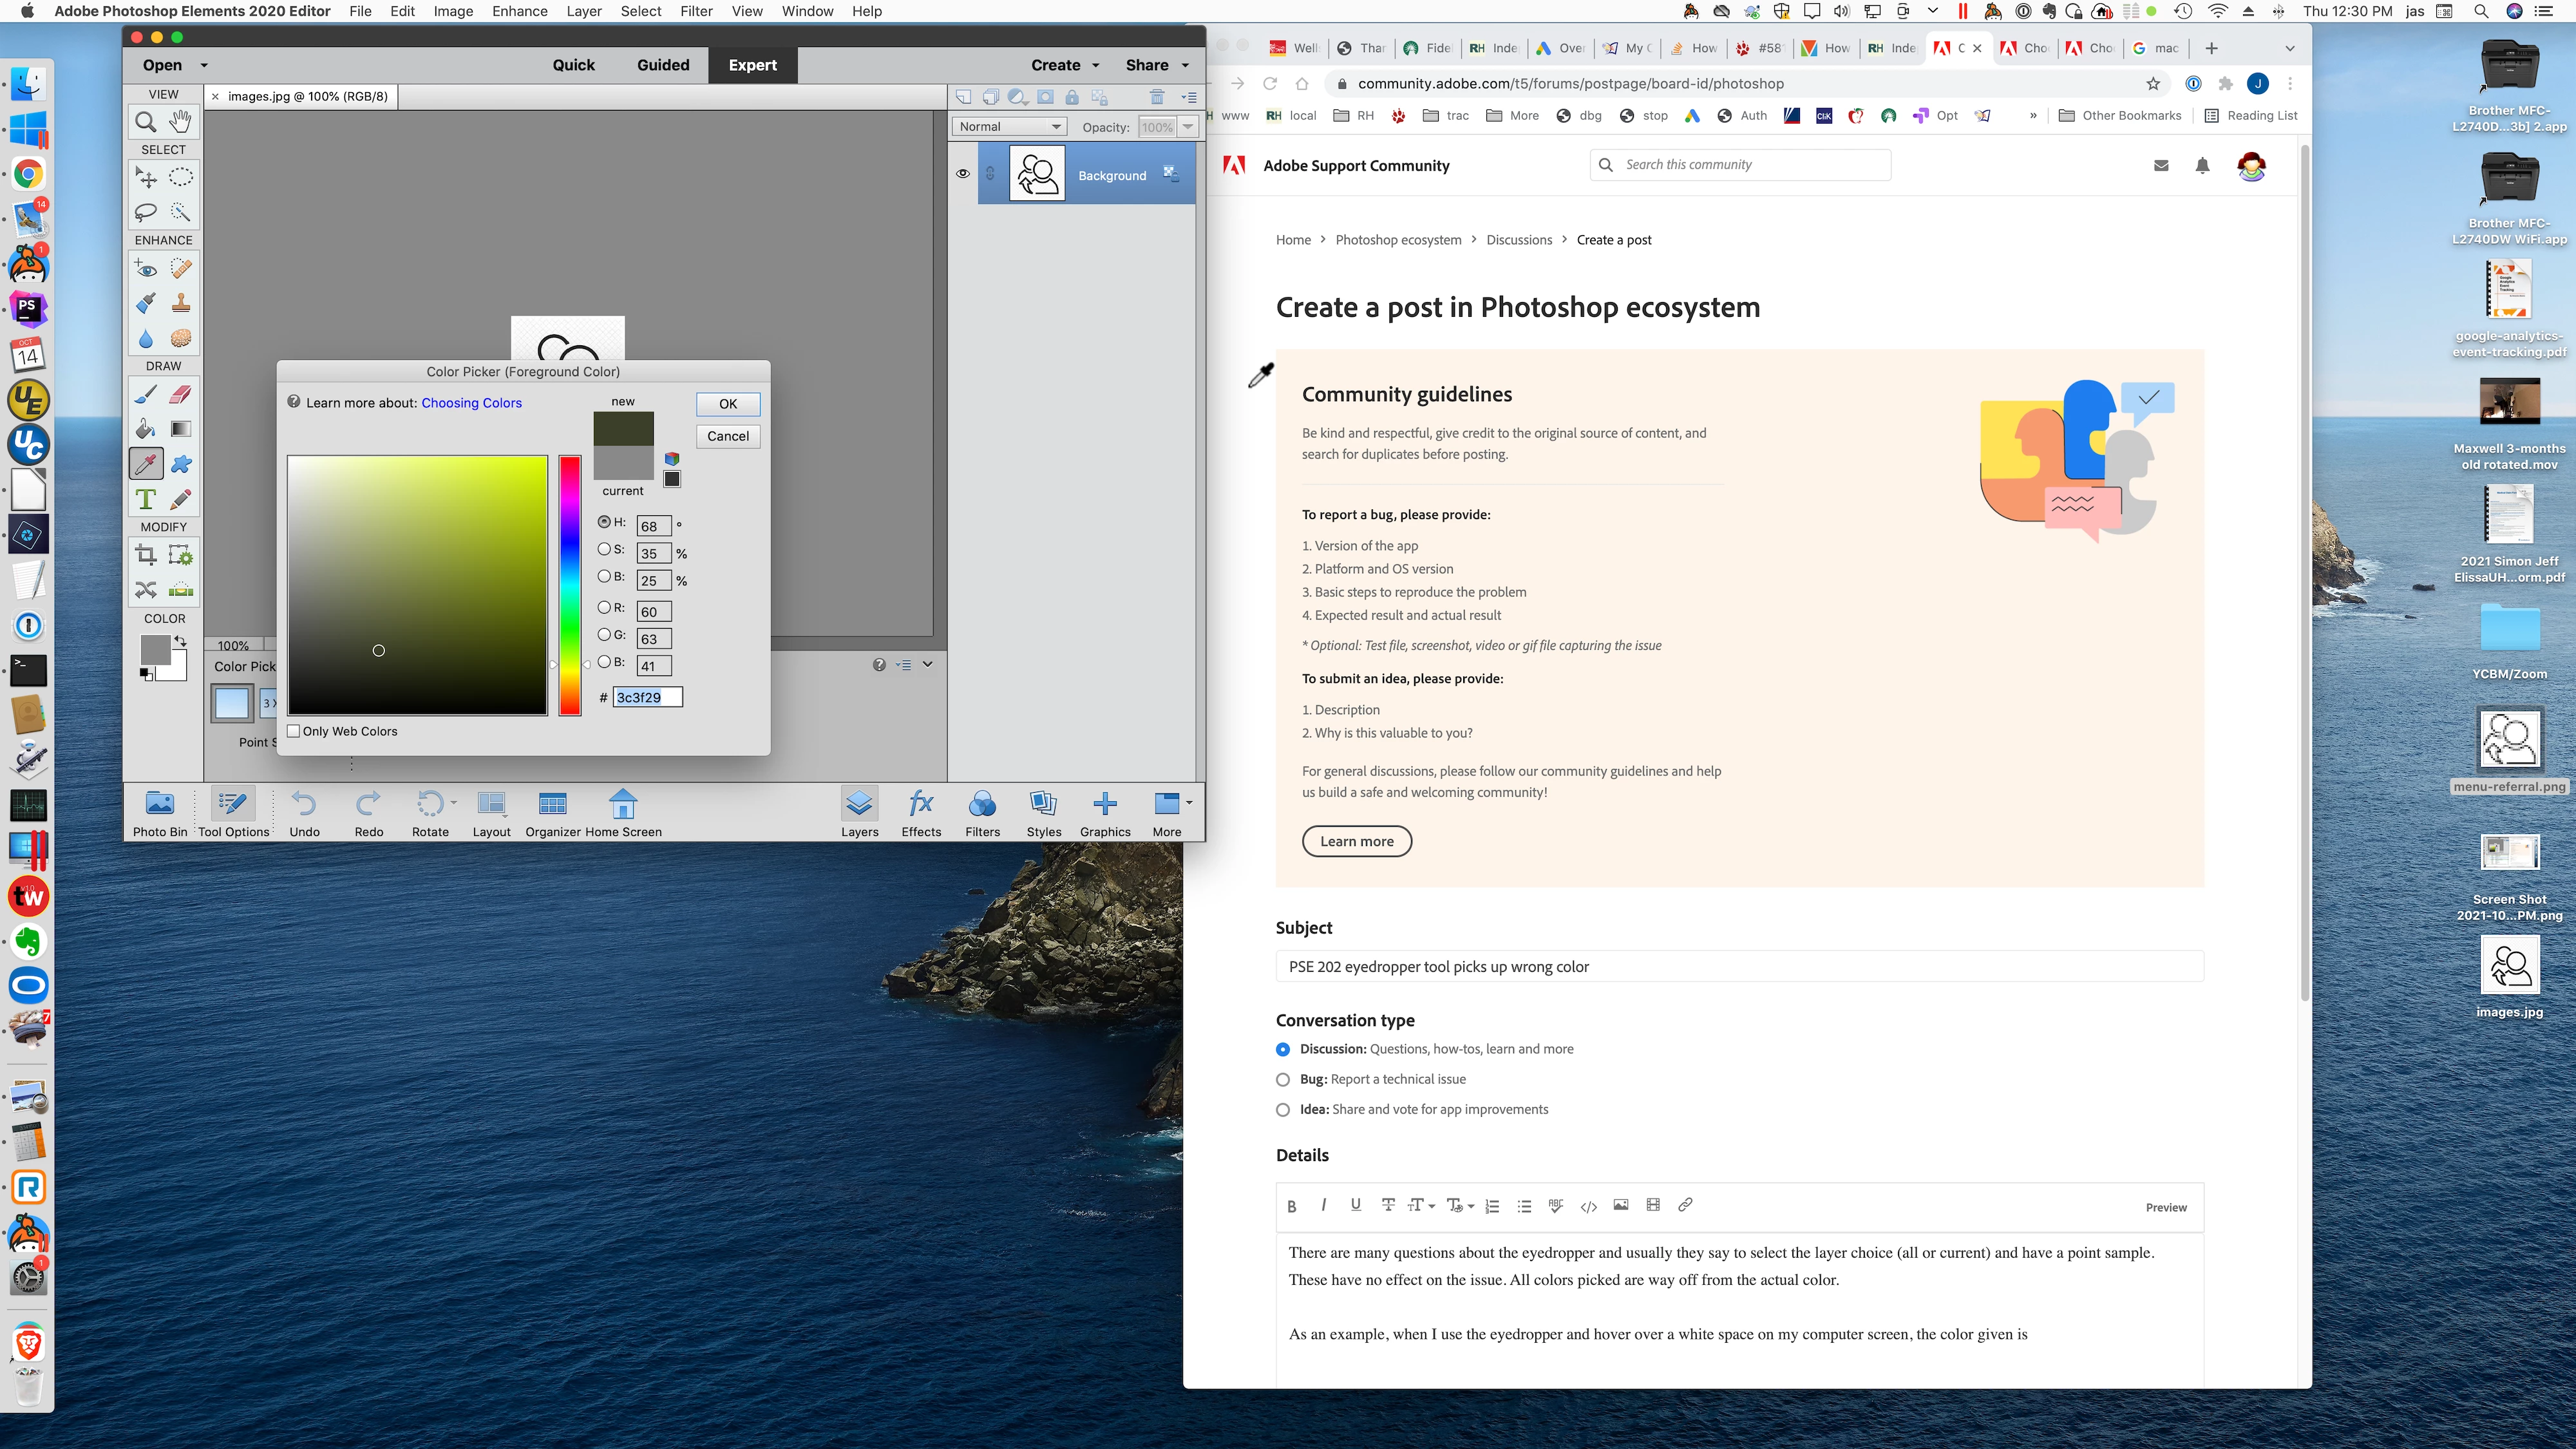
Task: Click the Choosing Colors link
Action: (471, 403)
